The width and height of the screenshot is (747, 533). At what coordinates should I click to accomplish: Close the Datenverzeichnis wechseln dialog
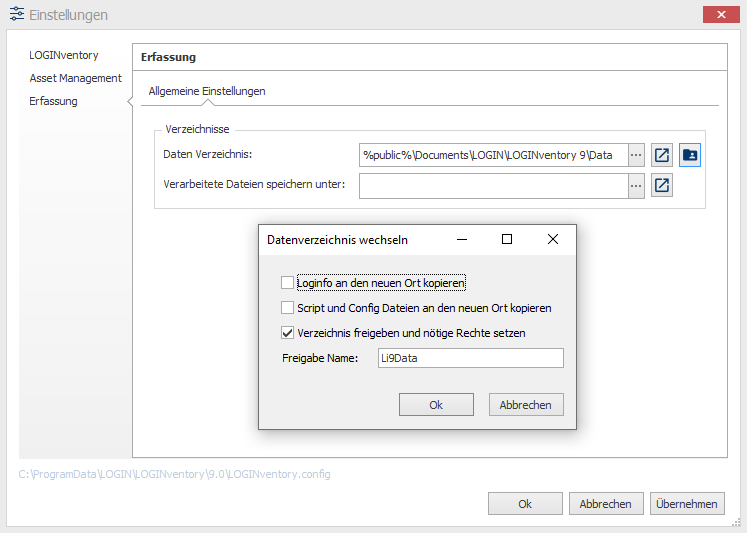tap(553, 239)
